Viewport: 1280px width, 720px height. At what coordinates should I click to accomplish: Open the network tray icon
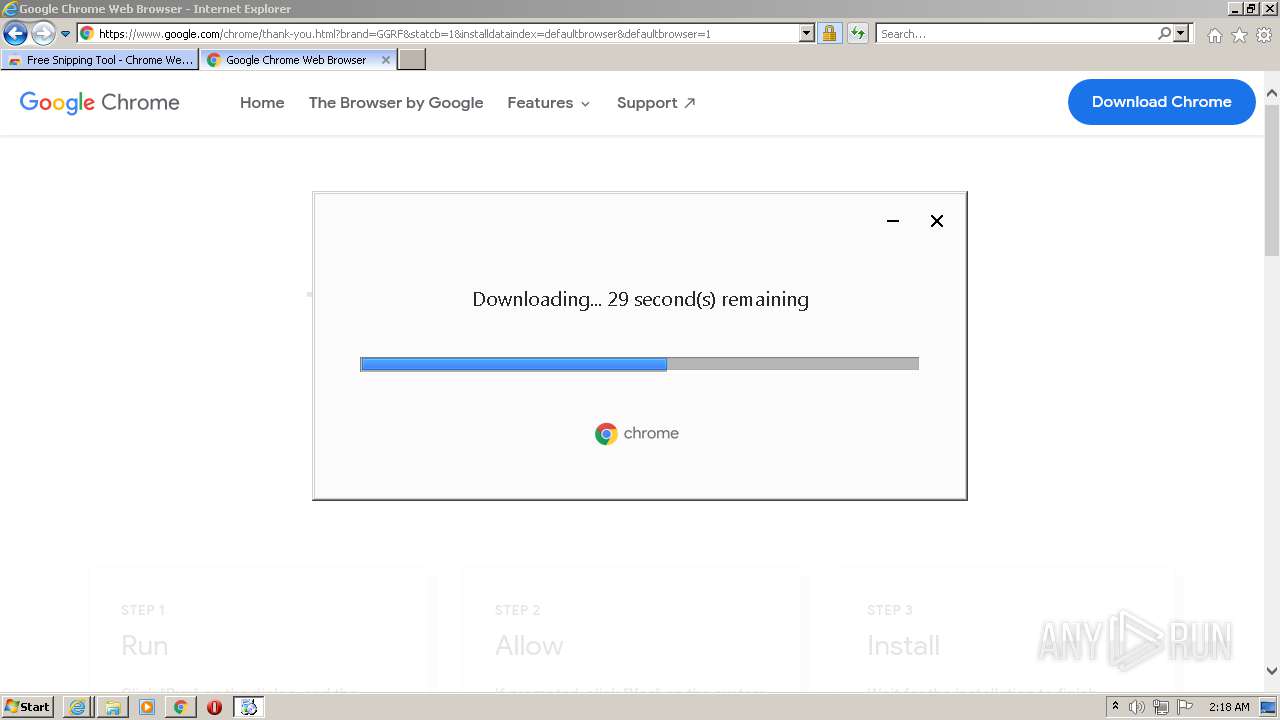click(x=1161, y=707)
